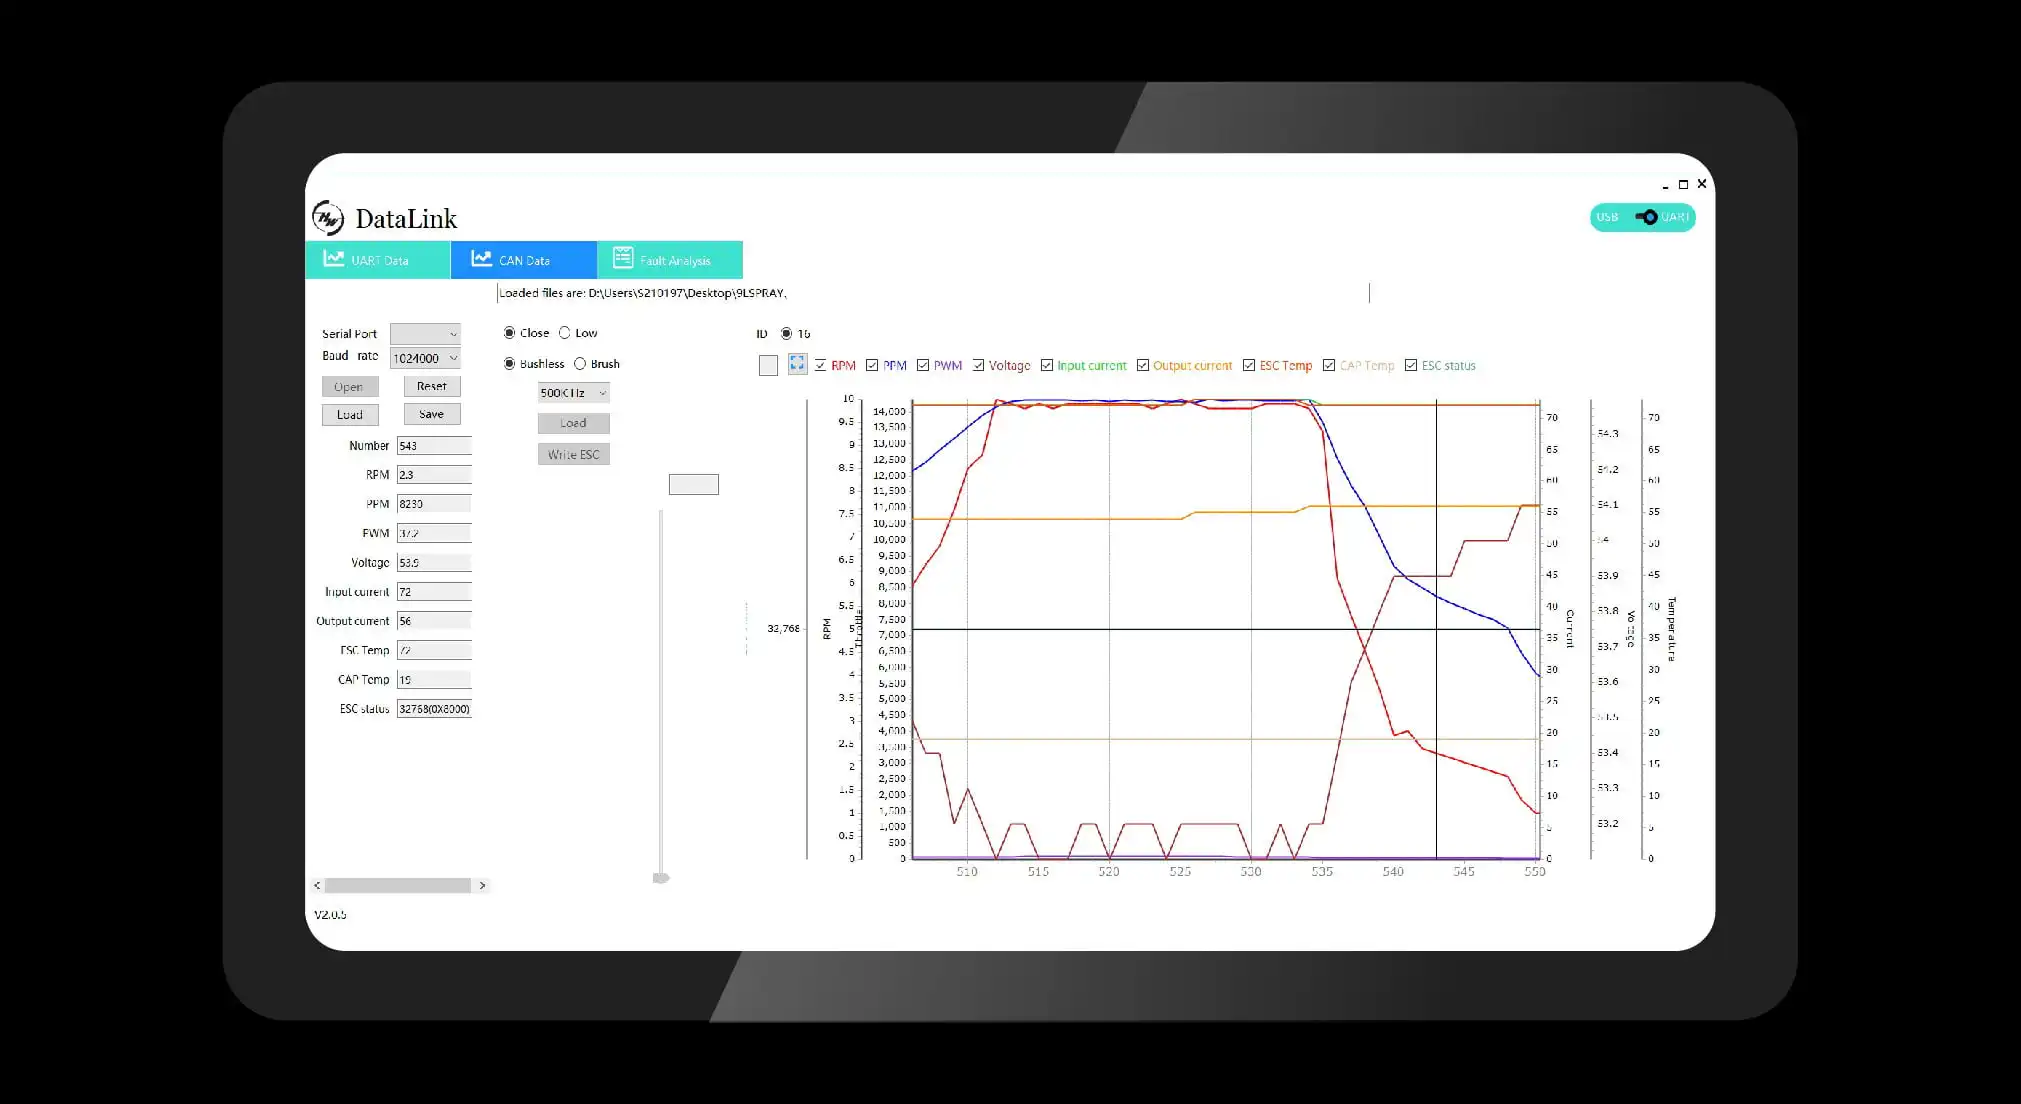Uncheck the Voltage curve checkbox

(x=977, y=364)
